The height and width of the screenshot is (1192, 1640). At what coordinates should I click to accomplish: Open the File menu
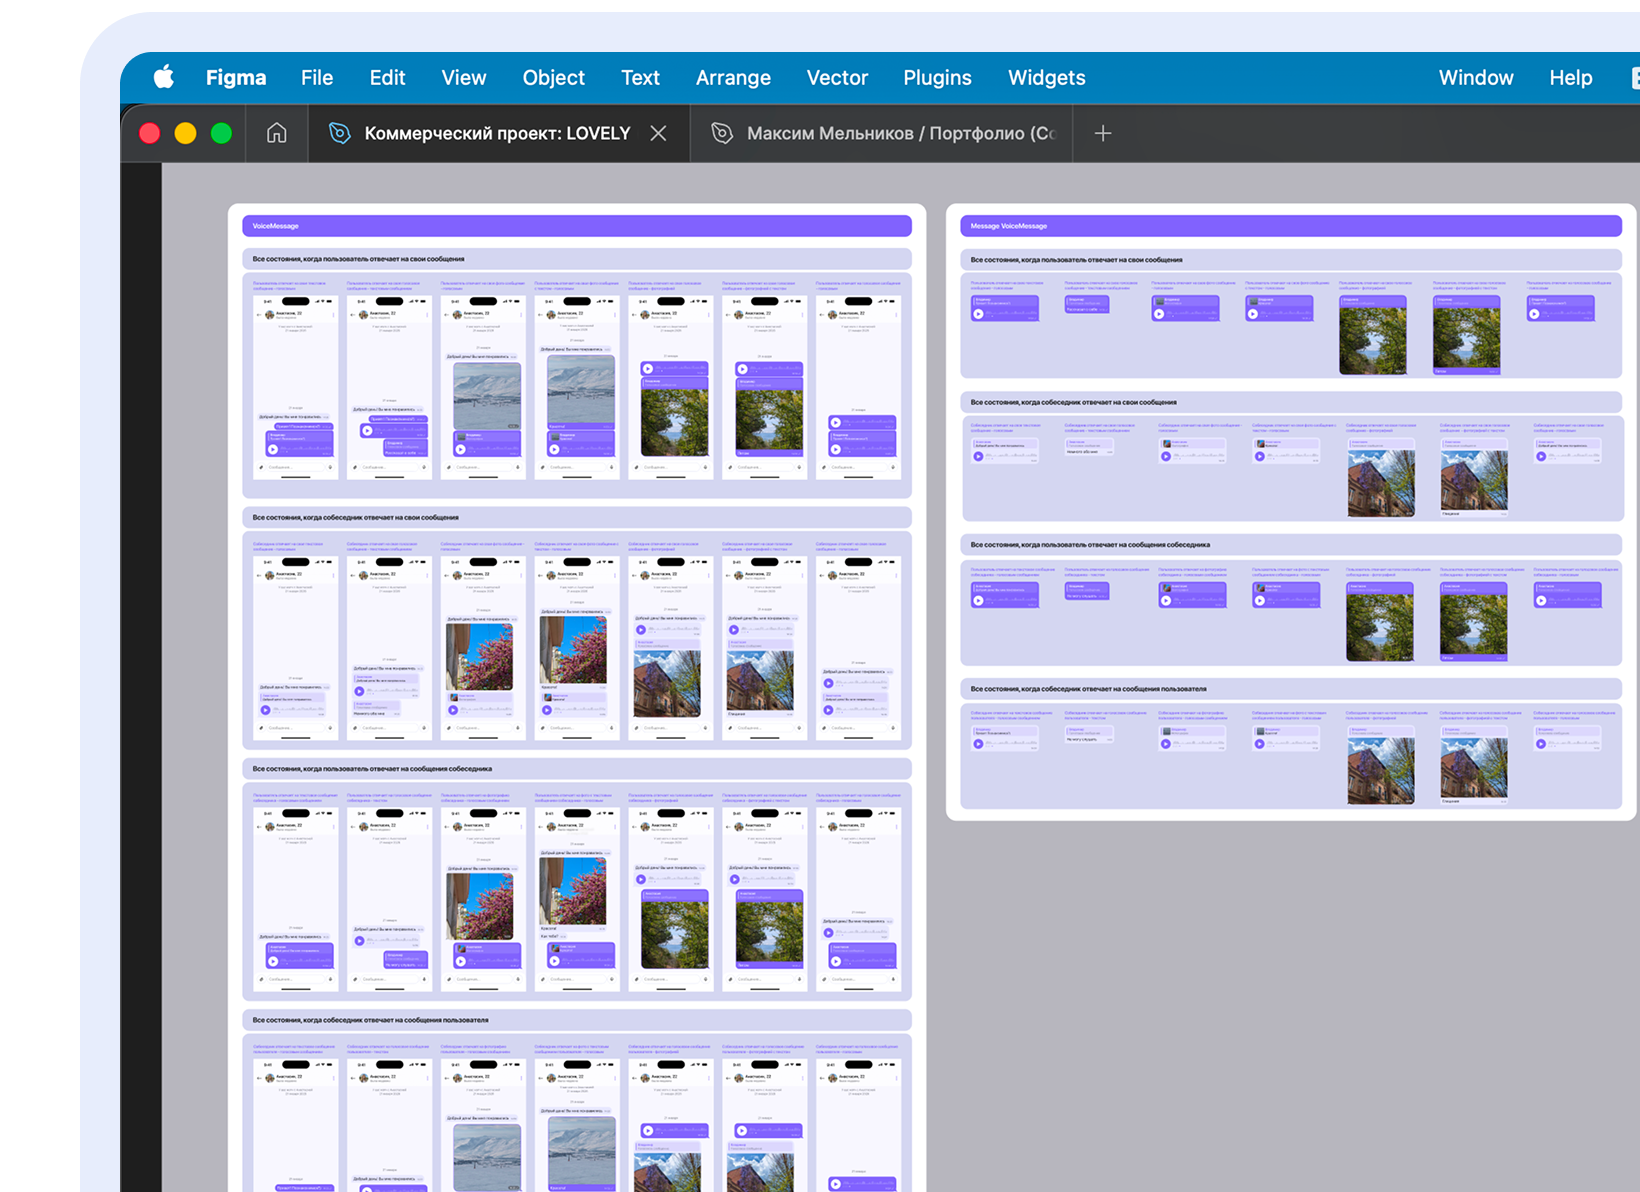(x=316, y=78)
